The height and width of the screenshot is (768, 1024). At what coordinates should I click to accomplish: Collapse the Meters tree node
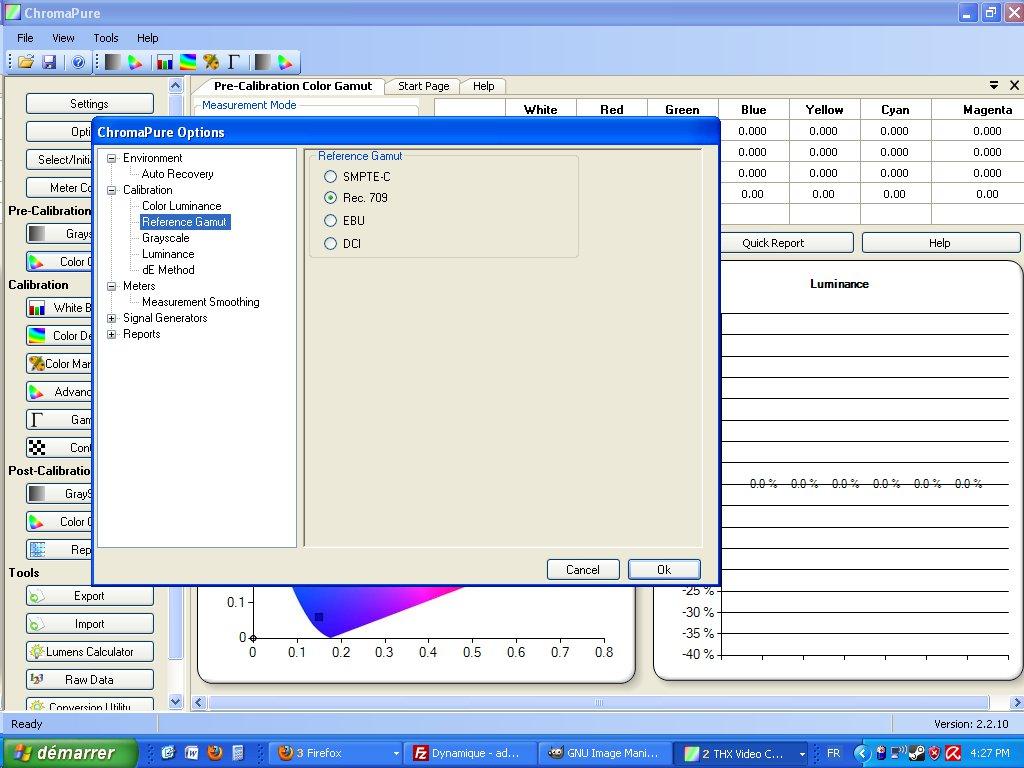click(x=112, y=286)
